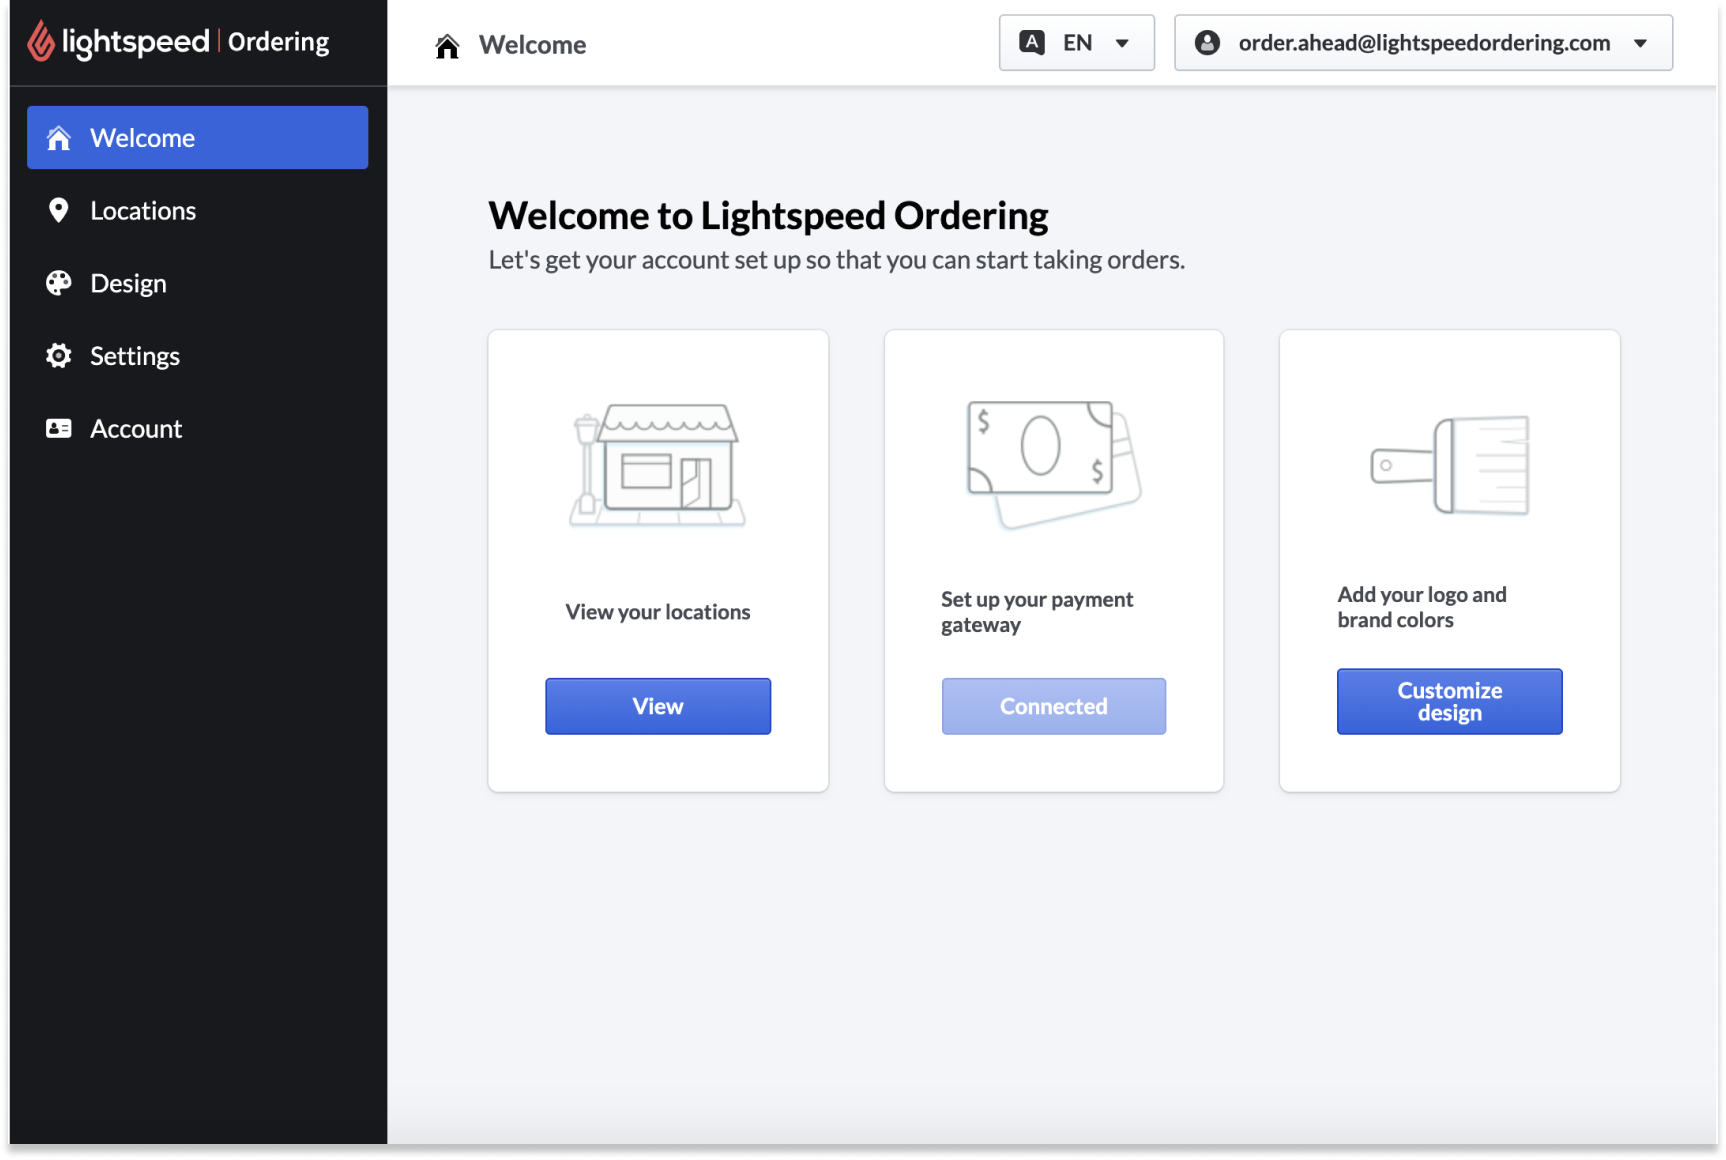This screenshot has width=1726, height=1160.
Task: Open the Design section
Action: pyautogui.click(x=198, y=283)
